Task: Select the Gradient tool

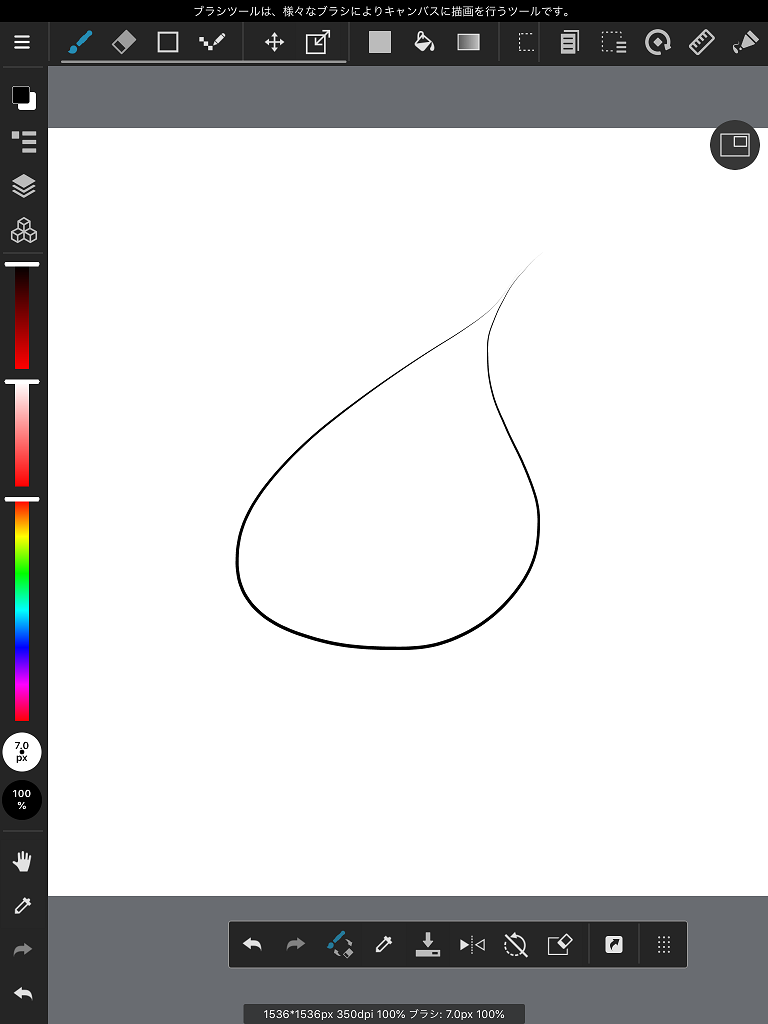Action: (468, 42)
